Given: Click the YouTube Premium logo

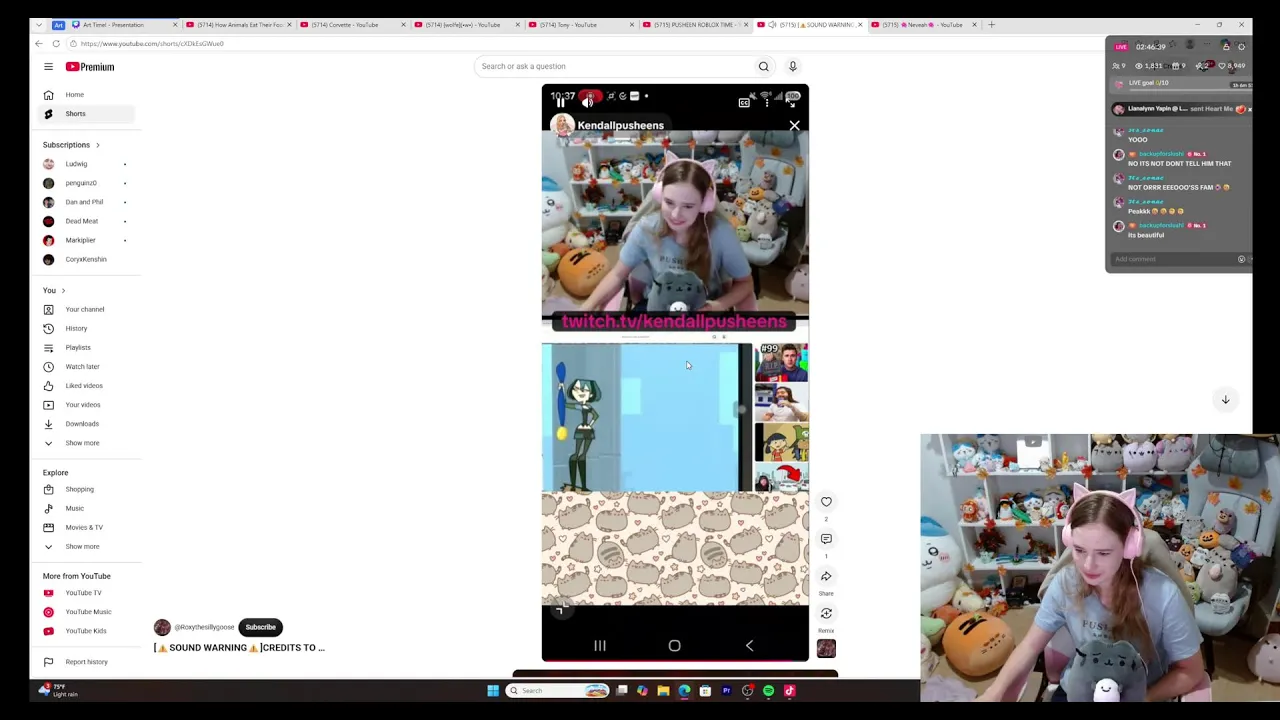Looking at the screenshot, I should tap(90, 66).
